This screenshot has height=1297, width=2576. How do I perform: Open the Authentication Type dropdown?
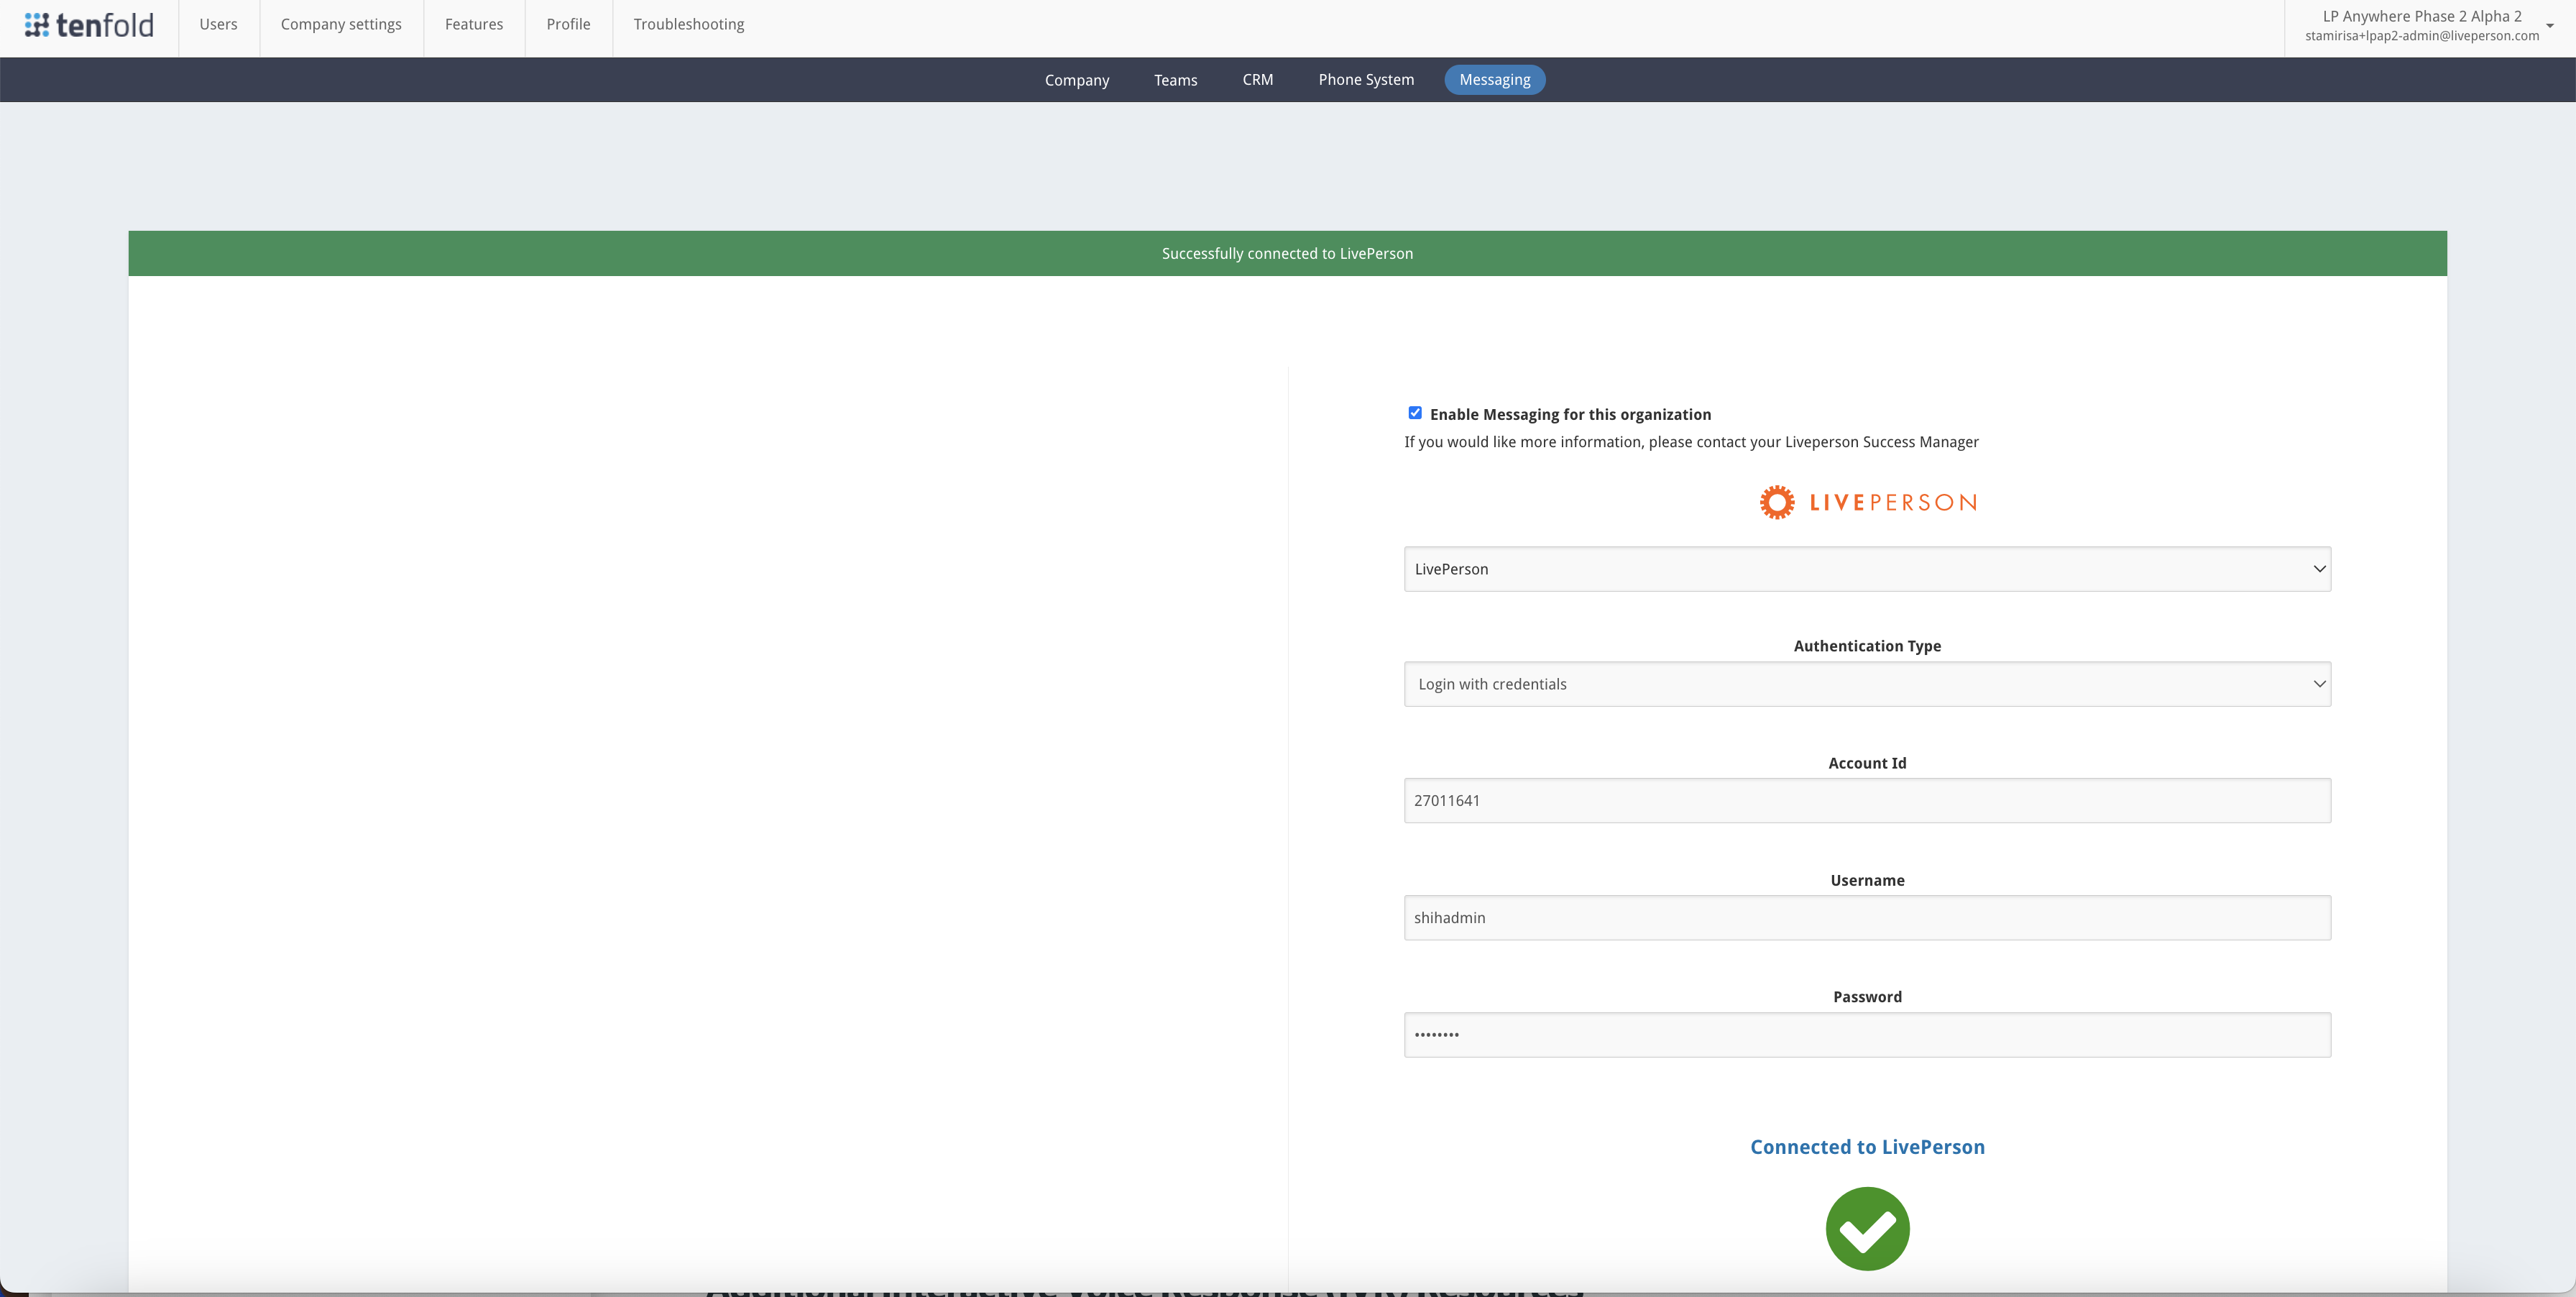(x=1866, y=684)
